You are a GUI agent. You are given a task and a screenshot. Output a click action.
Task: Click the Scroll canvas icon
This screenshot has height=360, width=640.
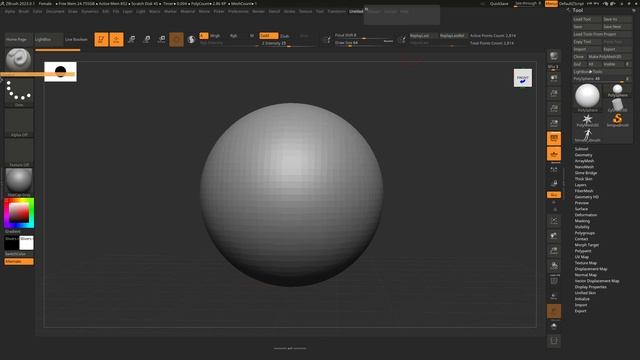pos(554,78)
